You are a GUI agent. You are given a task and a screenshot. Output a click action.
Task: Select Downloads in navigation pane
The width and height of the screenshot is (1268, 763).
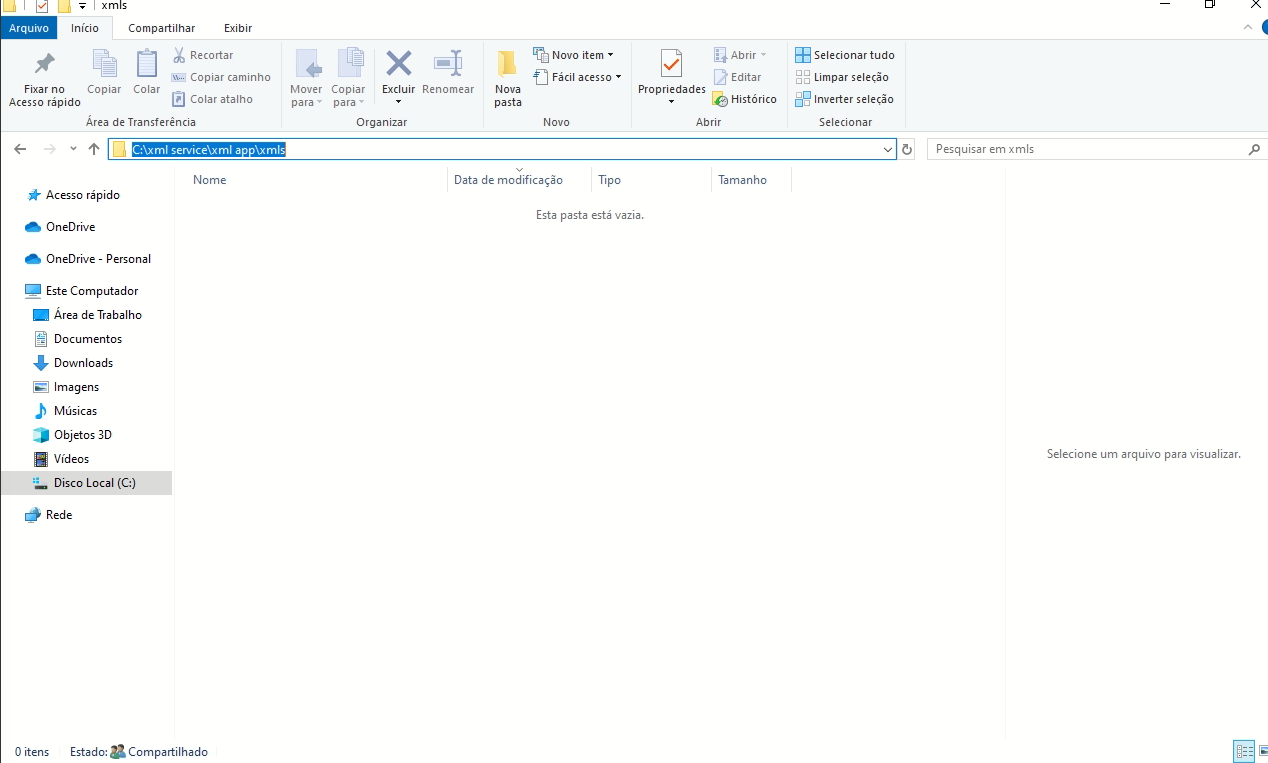click(83, 363)
